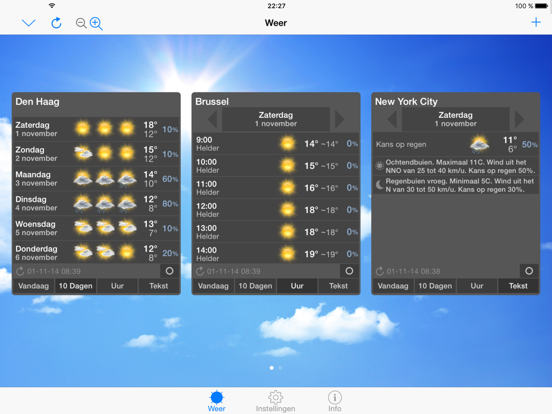Image resolution: width=552 pixels, height=414 pixels.
Task: Go to previous day in New York City widget
Action: (392, 119)
